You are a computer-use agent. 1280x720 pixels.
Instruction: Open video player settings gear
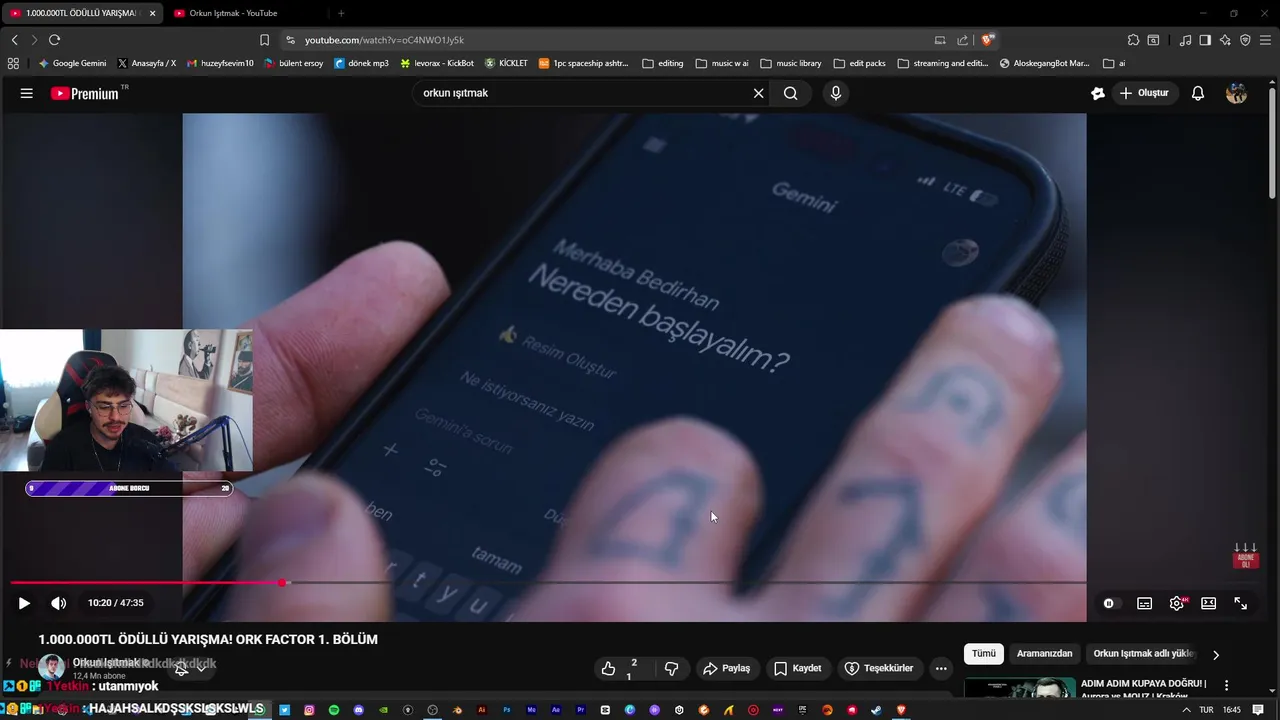1177,603
